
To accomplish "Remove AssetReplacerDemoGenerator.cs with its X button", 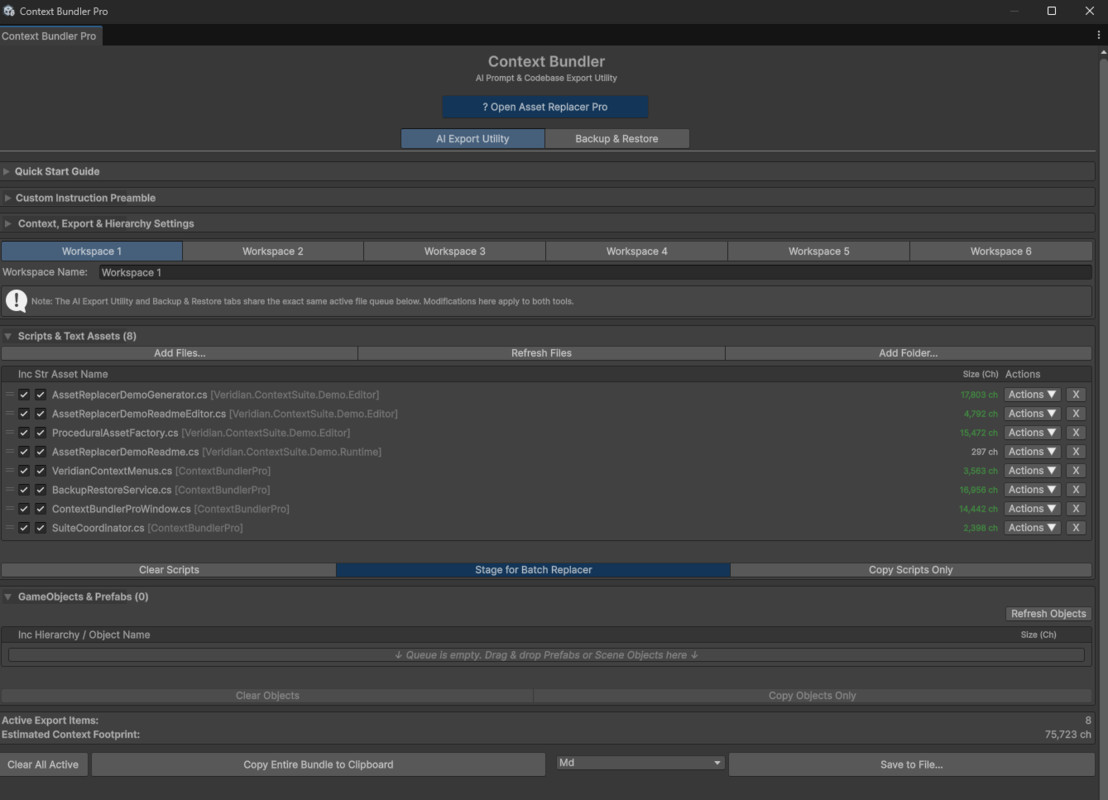I will pyautogui.click(x=1075, y=394).
